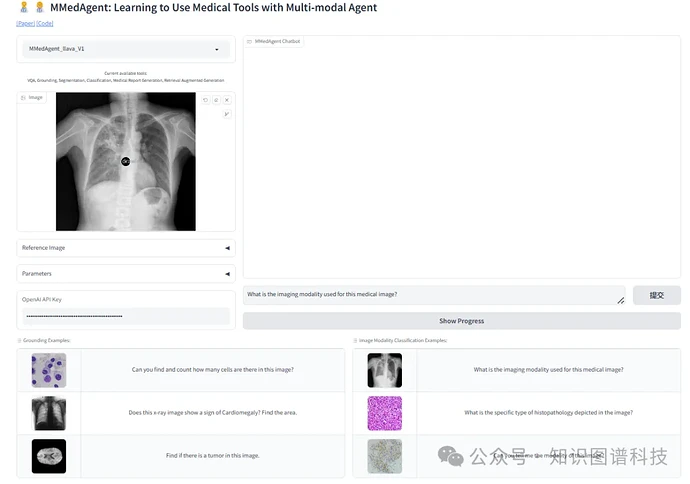The width and height of the screenshot is (690, 484).
Task: Remove the uploaded x-ray with the X icon
Action: pos(227,100)
